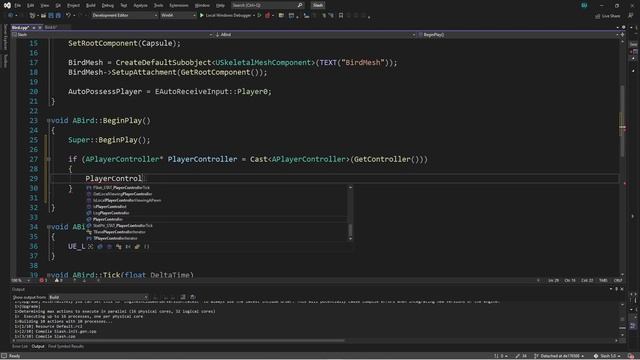This screenshot has width=640, height=360.
Task: Open the ABird class dropdown
Action: (x=315, y=35)
